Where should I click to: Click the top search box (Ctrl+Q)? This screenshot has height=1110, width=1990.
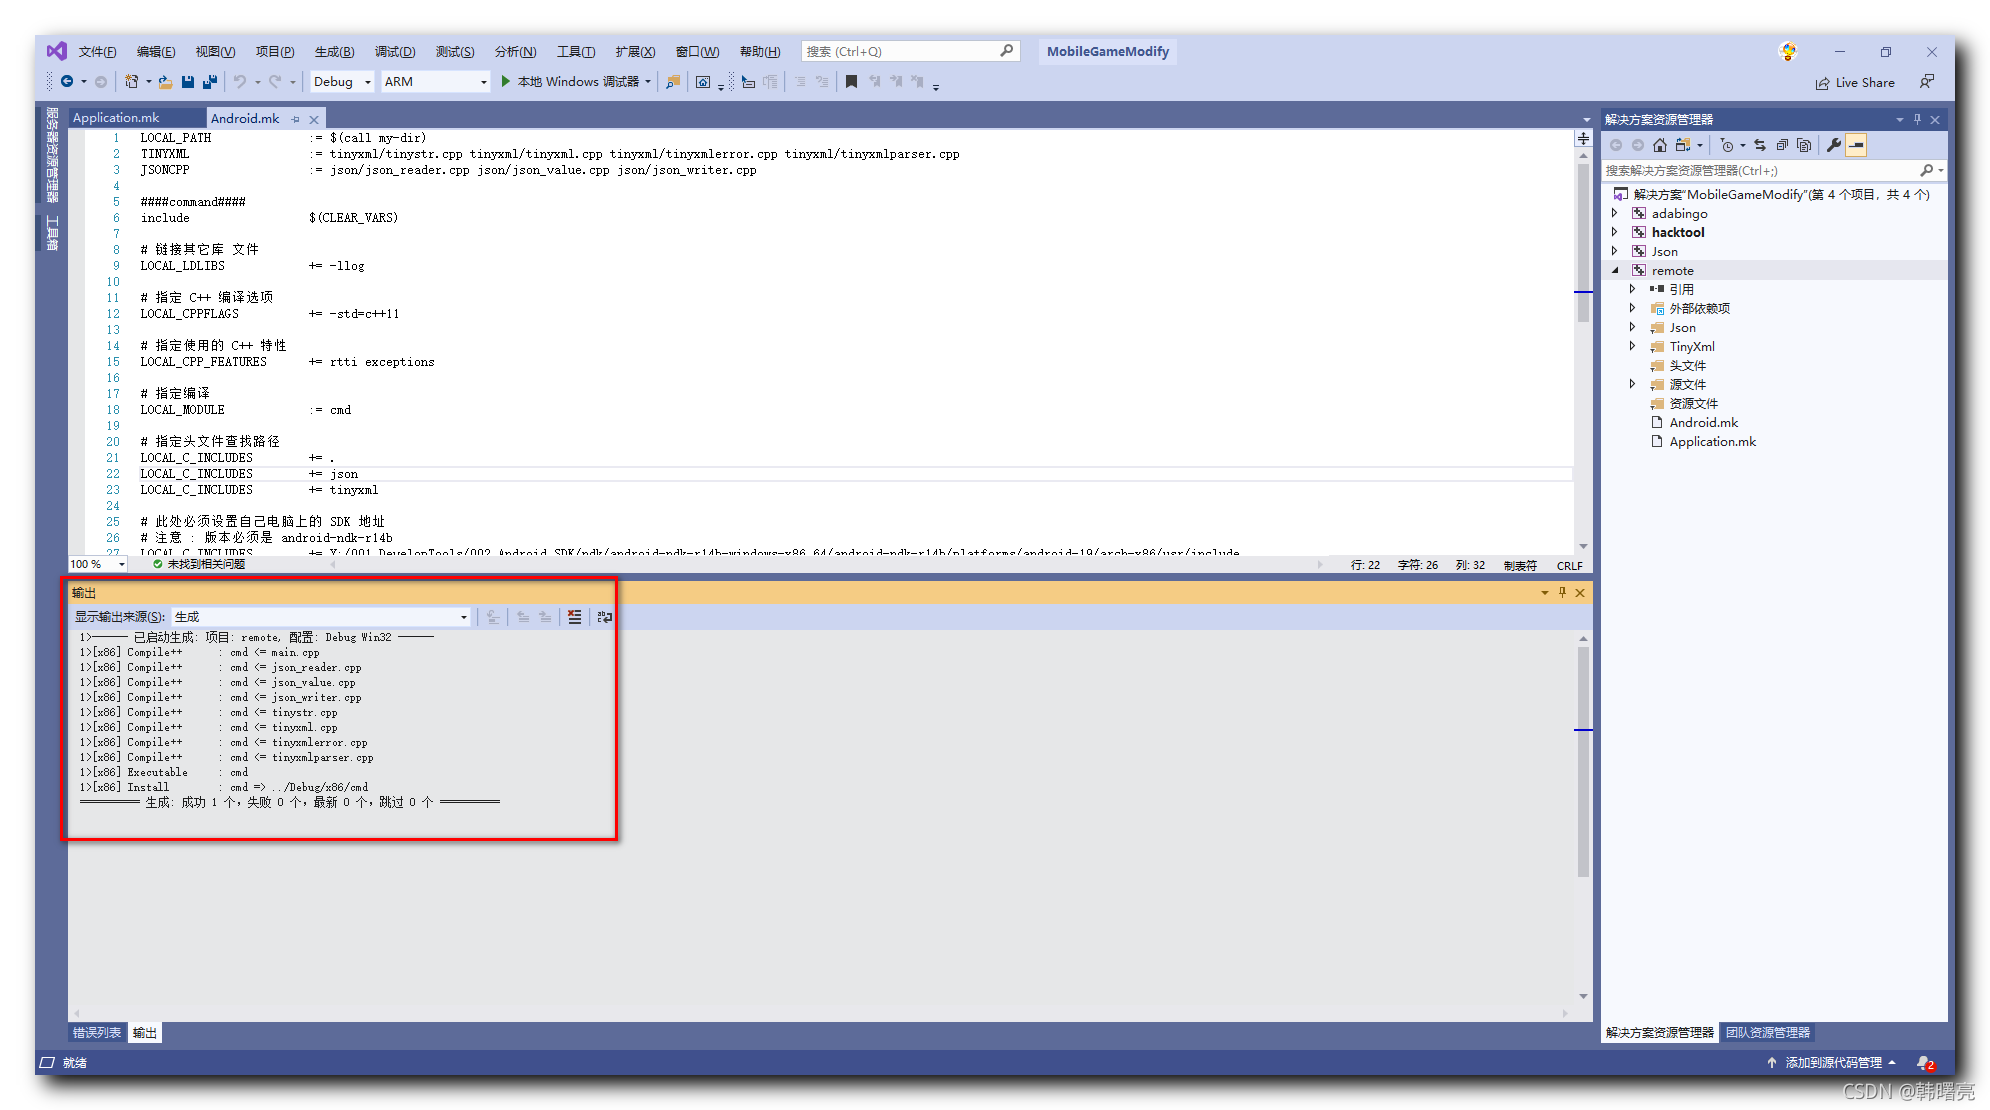(x=910, y=52)
